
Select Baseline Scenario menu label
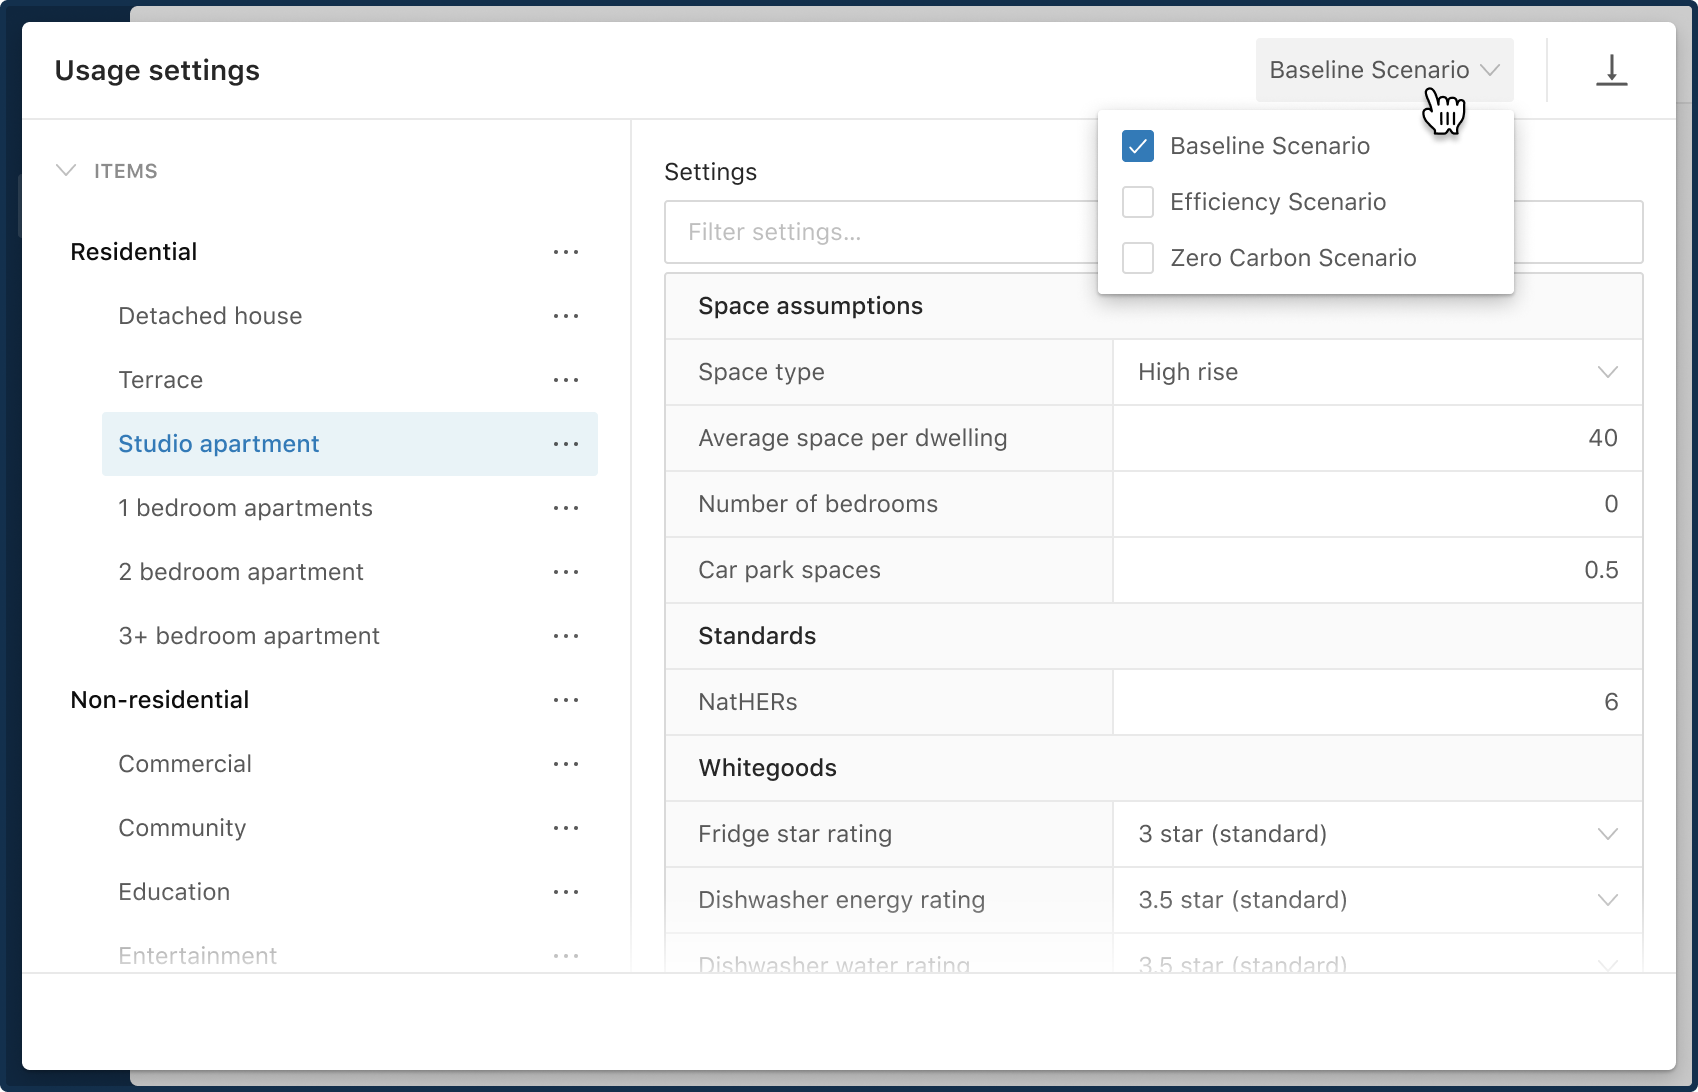pyautogui.click(x=1270, y=146)
